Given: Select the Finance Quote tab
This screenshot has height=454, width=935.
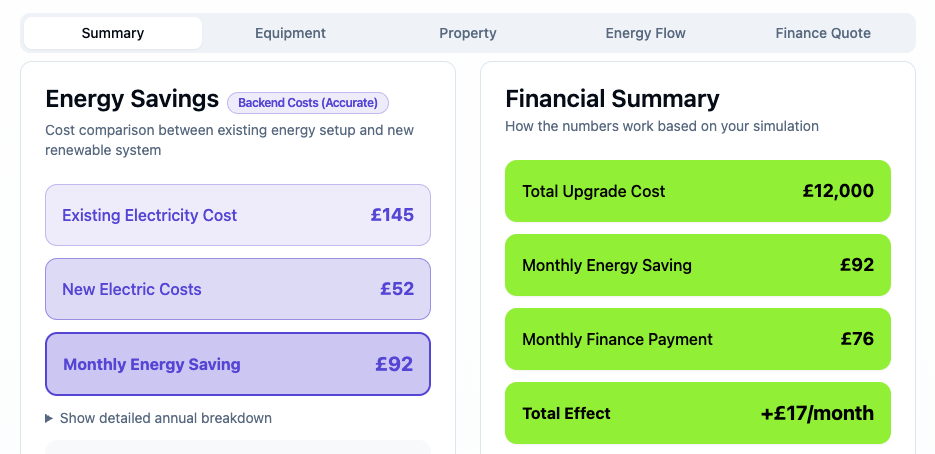Looking at the screenshot, I should pos(822,33).
